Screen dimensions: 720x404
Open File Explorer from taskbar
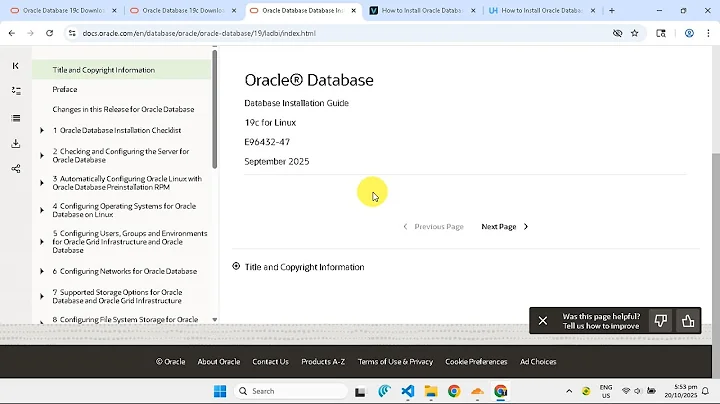(x=431, y=391)
